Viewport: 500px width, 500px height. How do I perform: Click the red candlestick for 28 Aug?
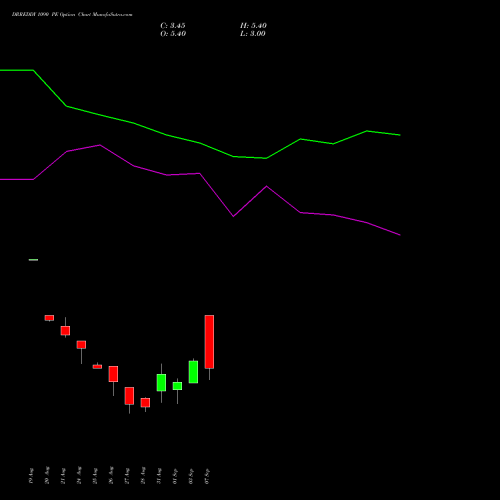point(145,403)
